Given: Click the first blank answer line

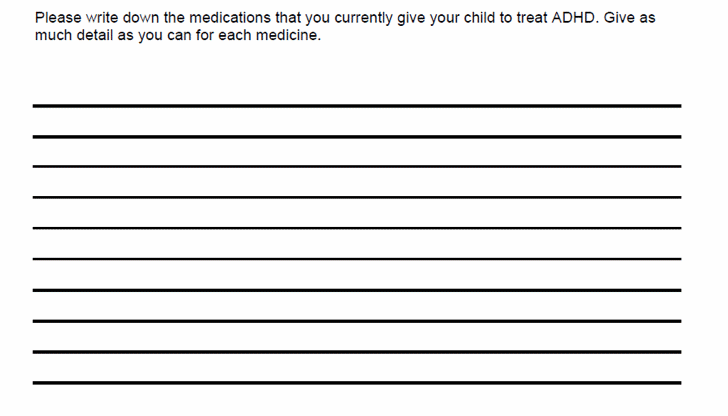Looking at the screenshot, I should [356, 105].
